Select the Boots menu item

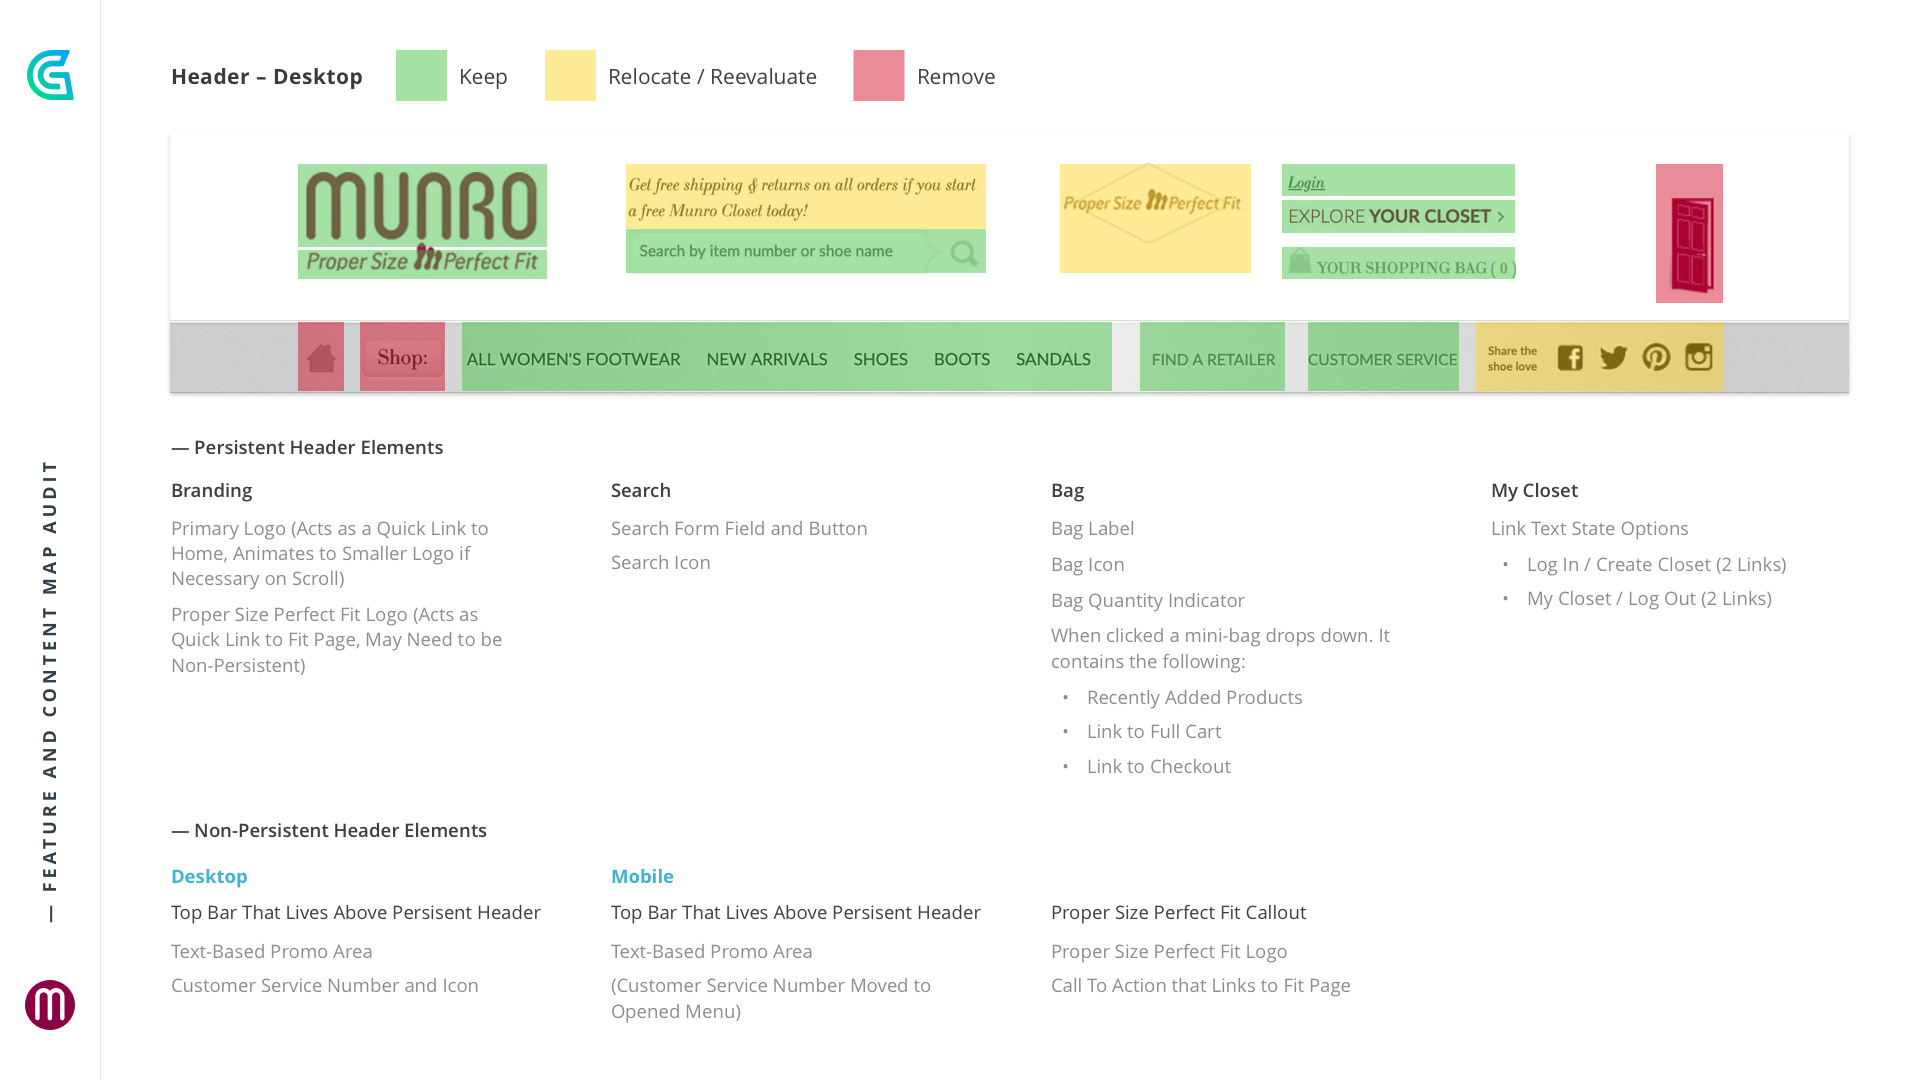[x=962, y=359]
